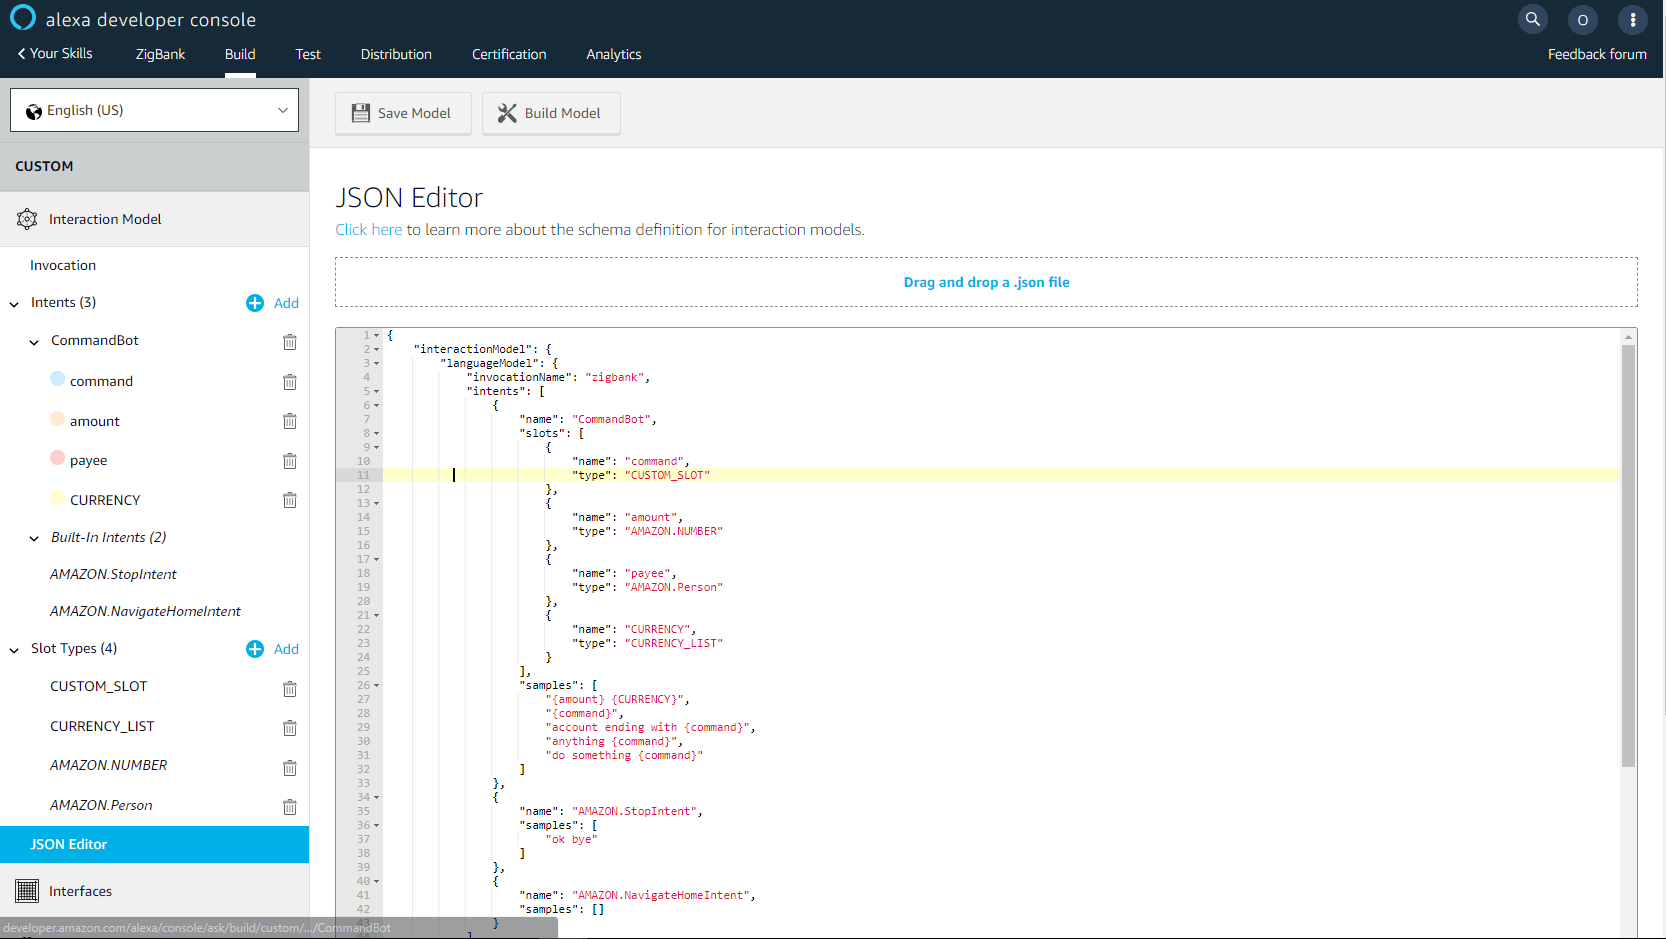Delete AMAZON.NUMBER slot type via trash icon

point(290,768)
